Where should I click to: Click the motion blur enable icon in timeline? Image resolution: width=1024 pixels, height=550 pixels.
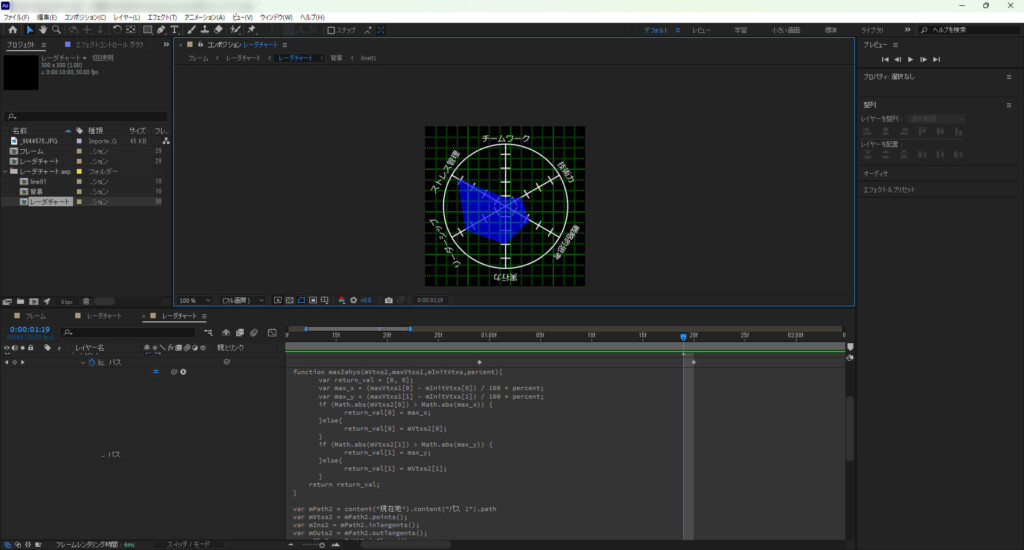coord(254,332)
